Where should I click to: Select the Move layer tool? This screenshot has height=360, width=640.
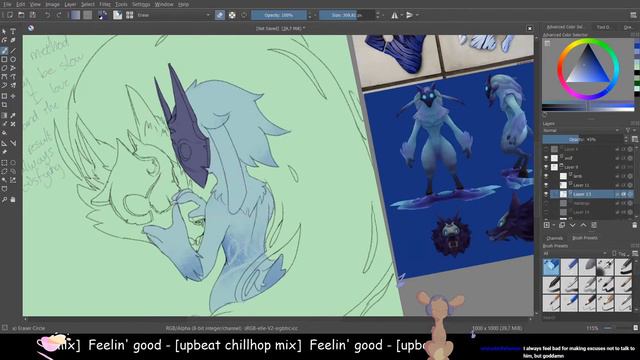[x=13, y=96]
